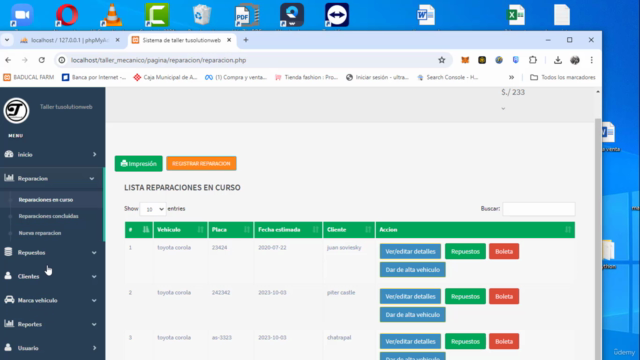
Task: Click into the Buscar search field
Action: pos(538,209)
